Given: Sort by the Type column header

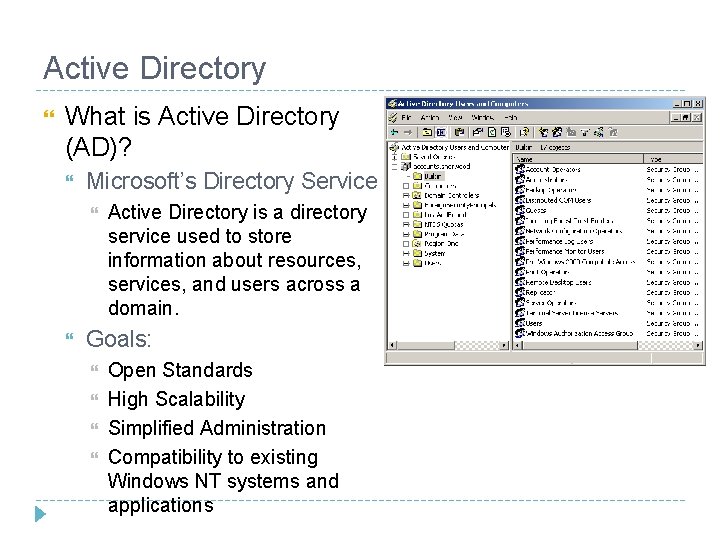Looking at the screenshot, I should click(x=673, y=159).
